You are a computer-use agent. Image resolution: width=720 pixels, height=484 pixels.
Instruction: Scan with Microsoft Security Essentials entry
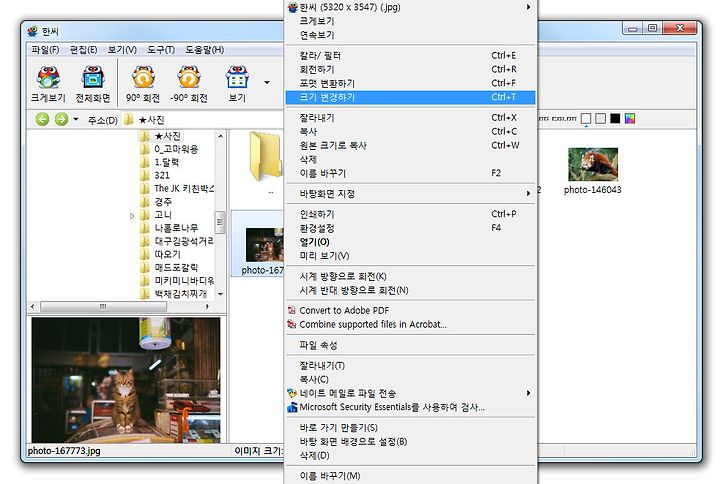point(410,407)
